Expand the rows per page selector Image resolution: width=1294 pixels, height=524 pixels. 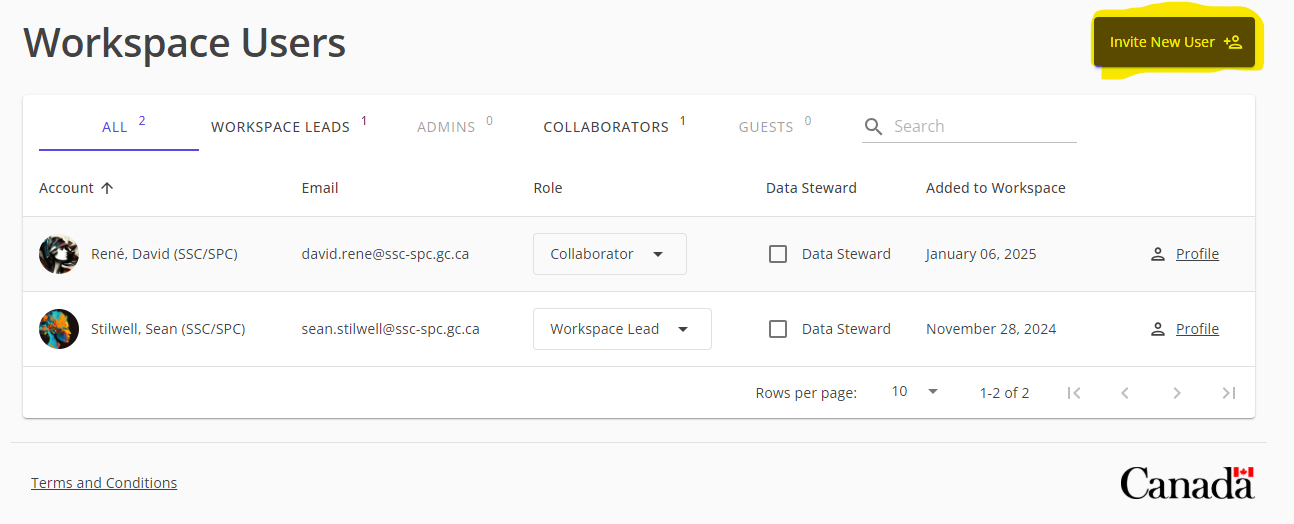(x=915, y=392)
